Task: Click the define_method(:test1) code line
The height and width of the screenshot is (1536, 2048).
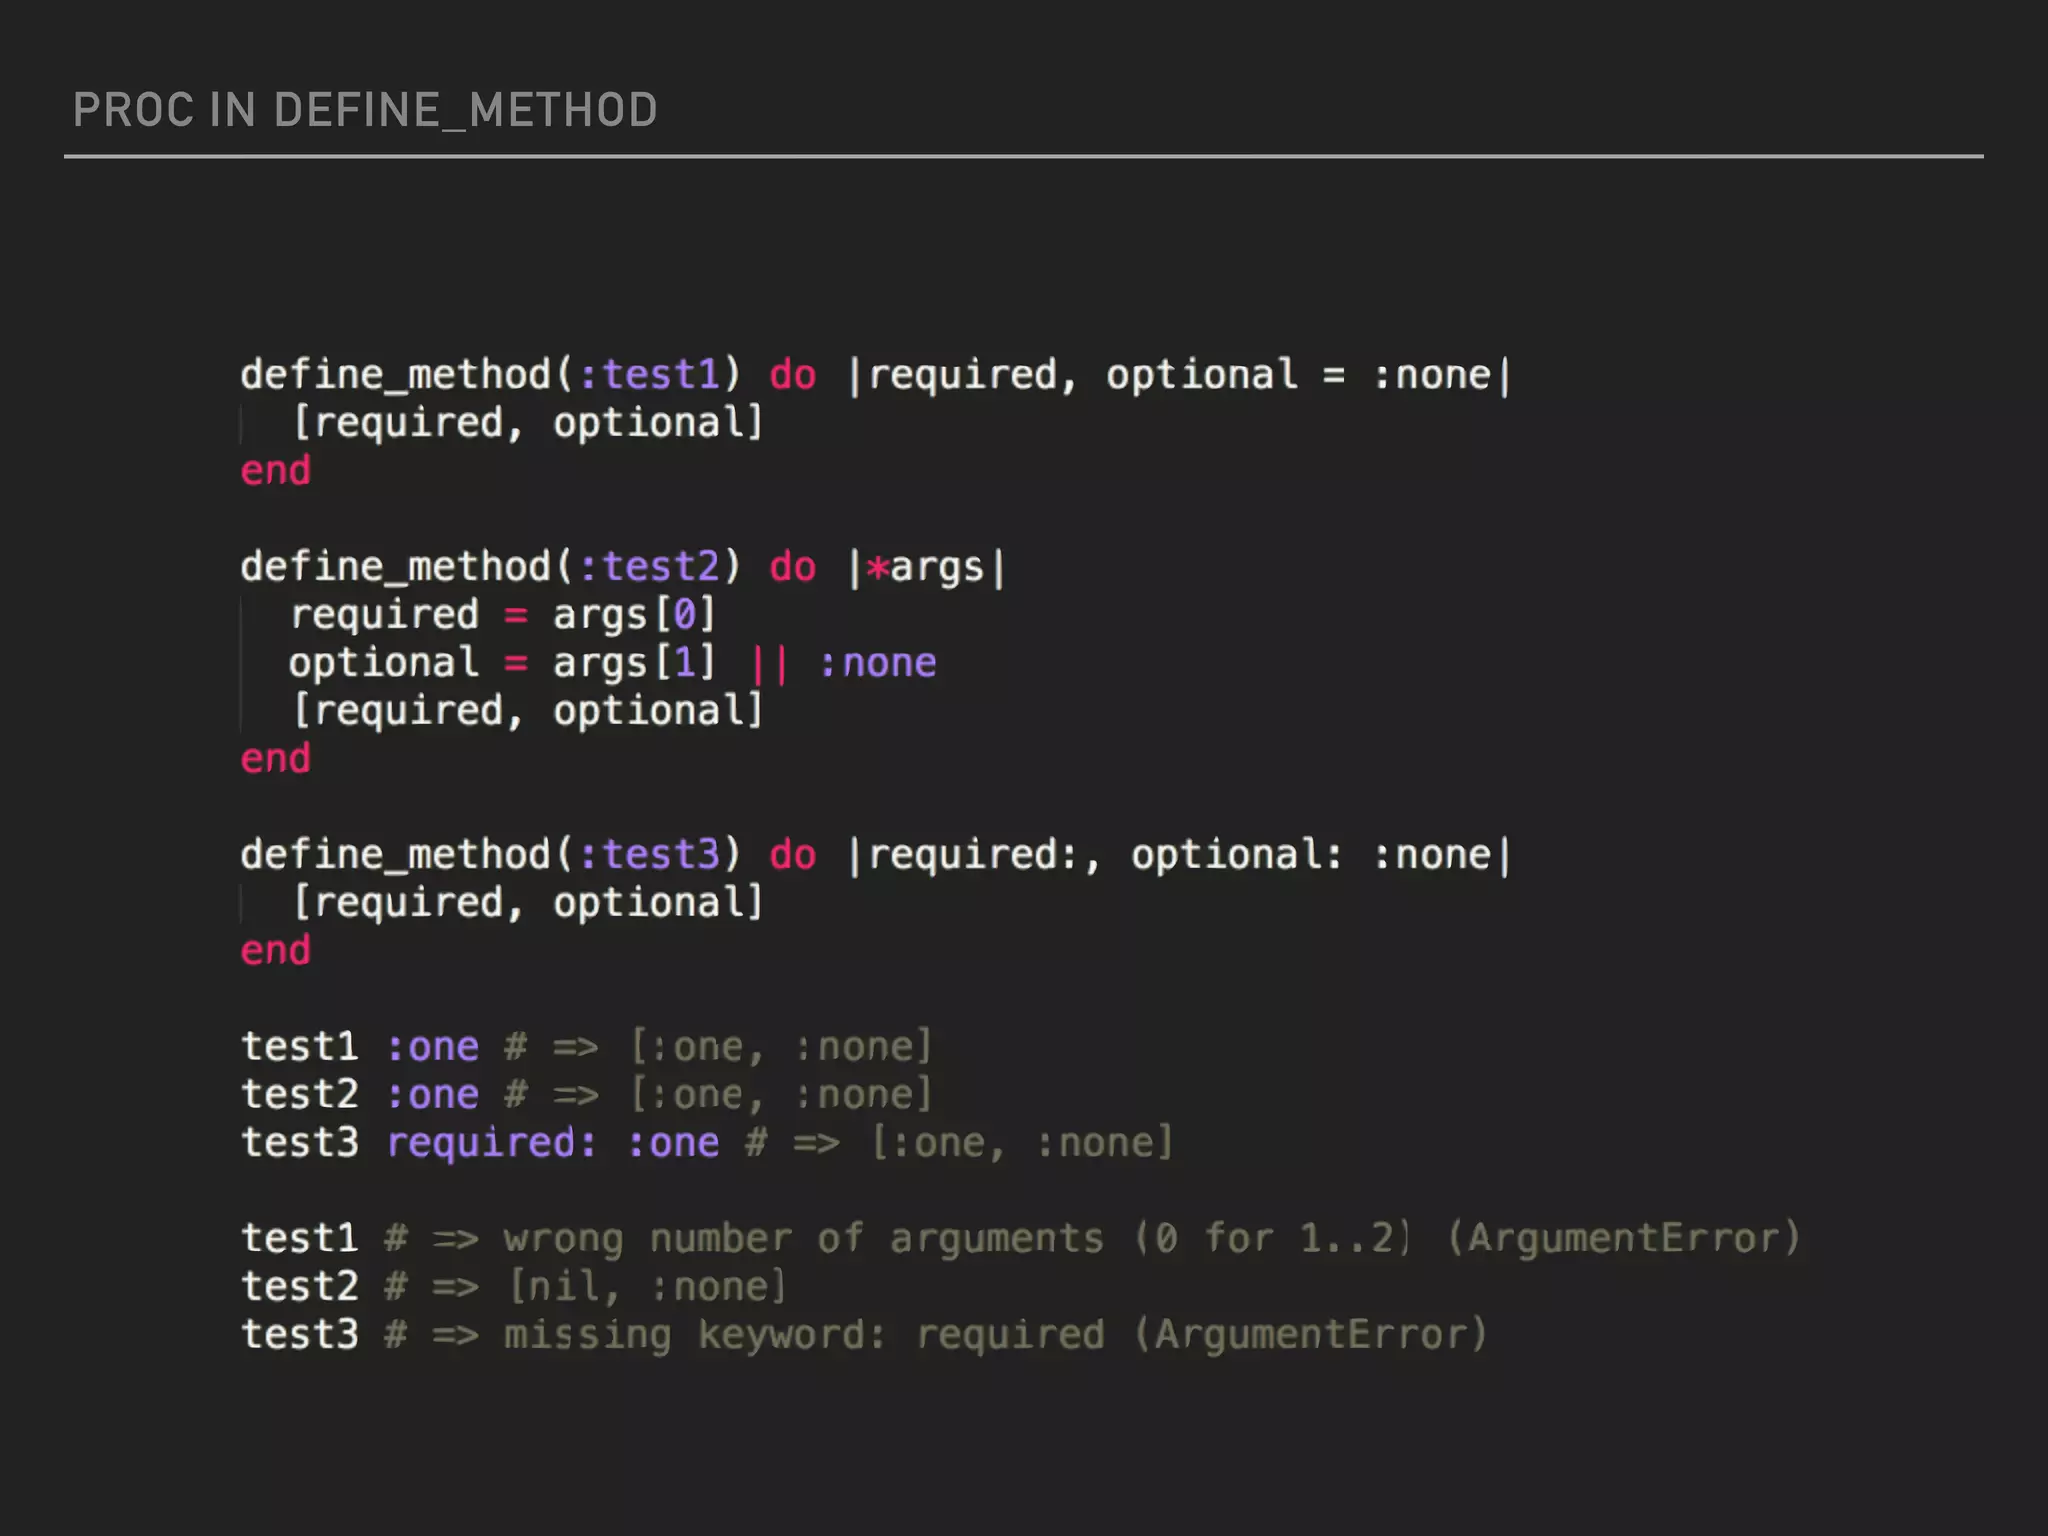Action: [875, 376]
